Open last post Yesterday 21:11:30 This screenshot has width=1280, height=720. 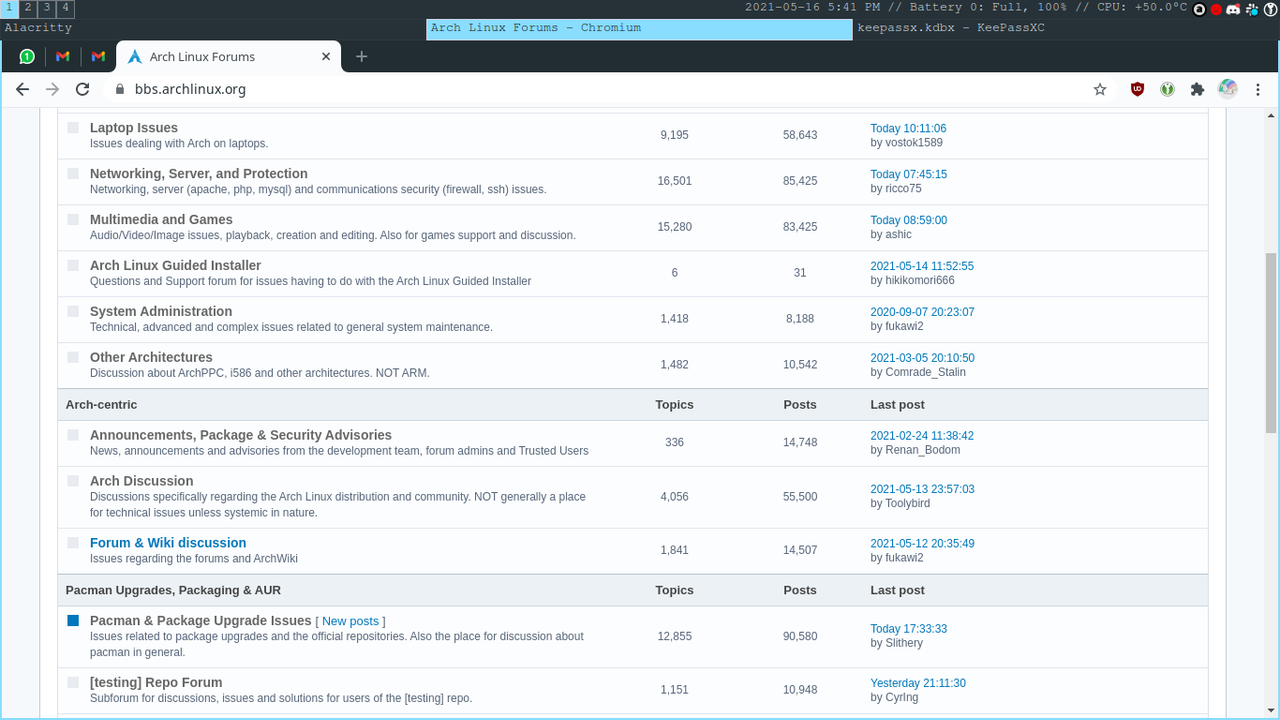pyautogui.click(x=918, y=684)
